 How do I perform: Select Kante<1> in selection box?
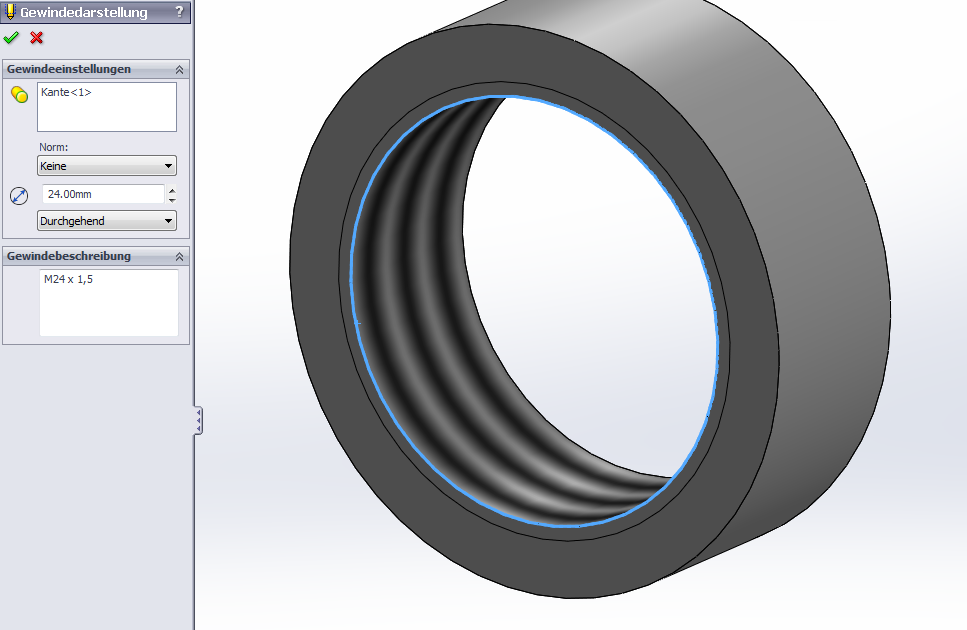(x=66, y=92)
